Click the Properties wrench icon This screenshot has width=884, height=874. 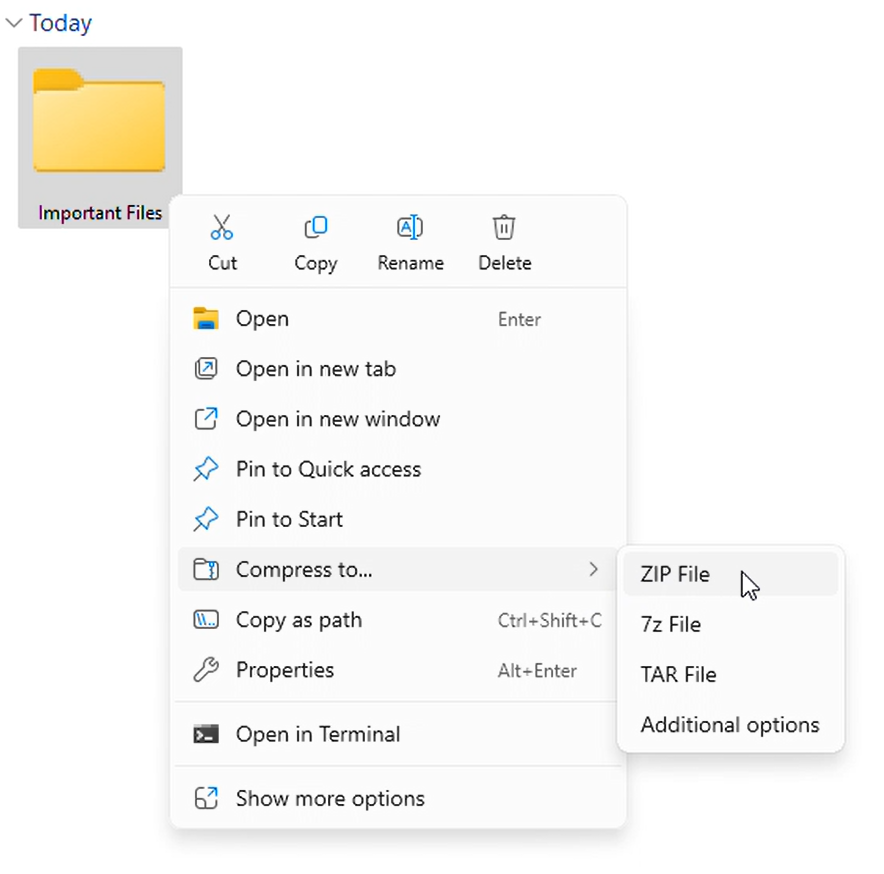pos(206,670)
